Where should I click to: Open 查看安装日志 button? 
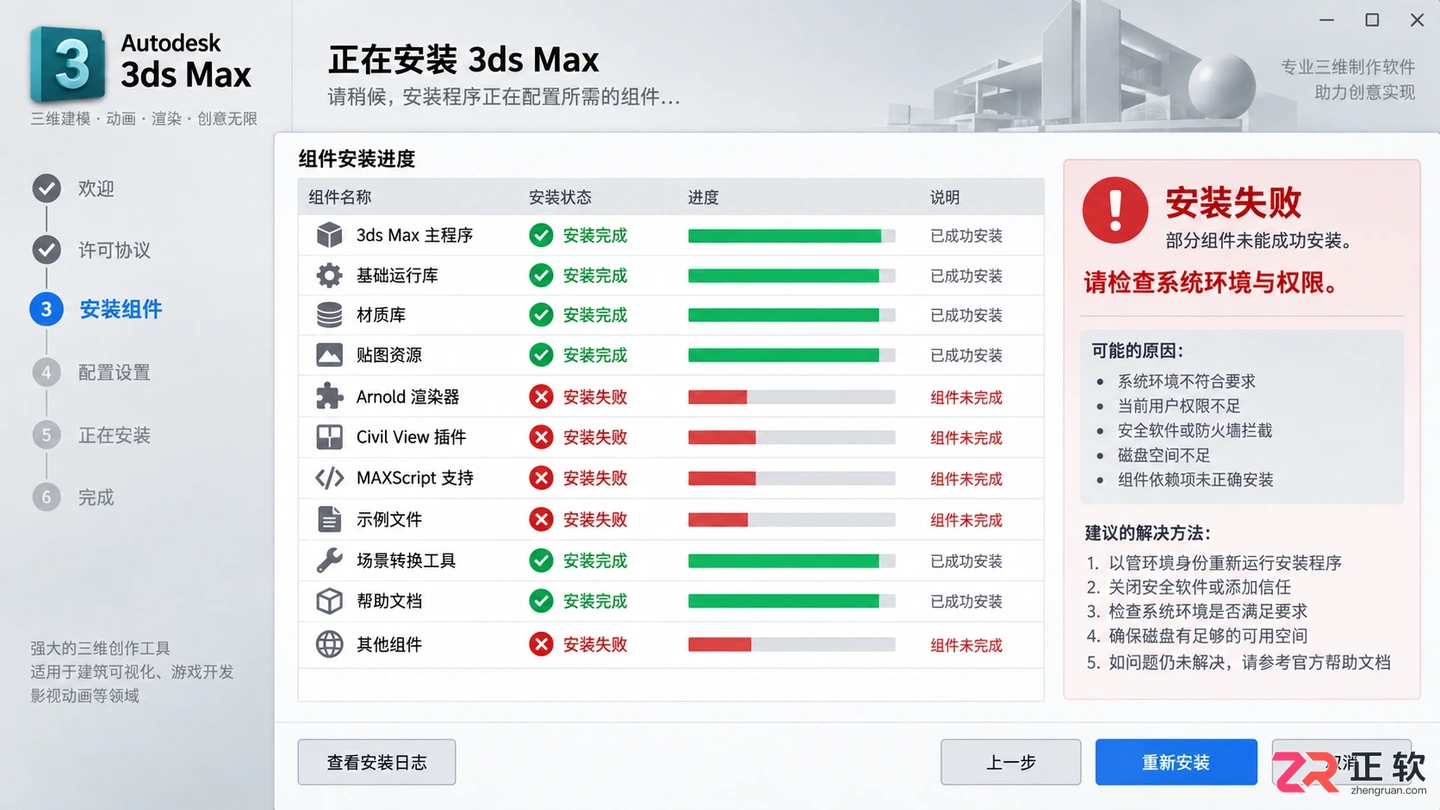(x=377, y=762)
